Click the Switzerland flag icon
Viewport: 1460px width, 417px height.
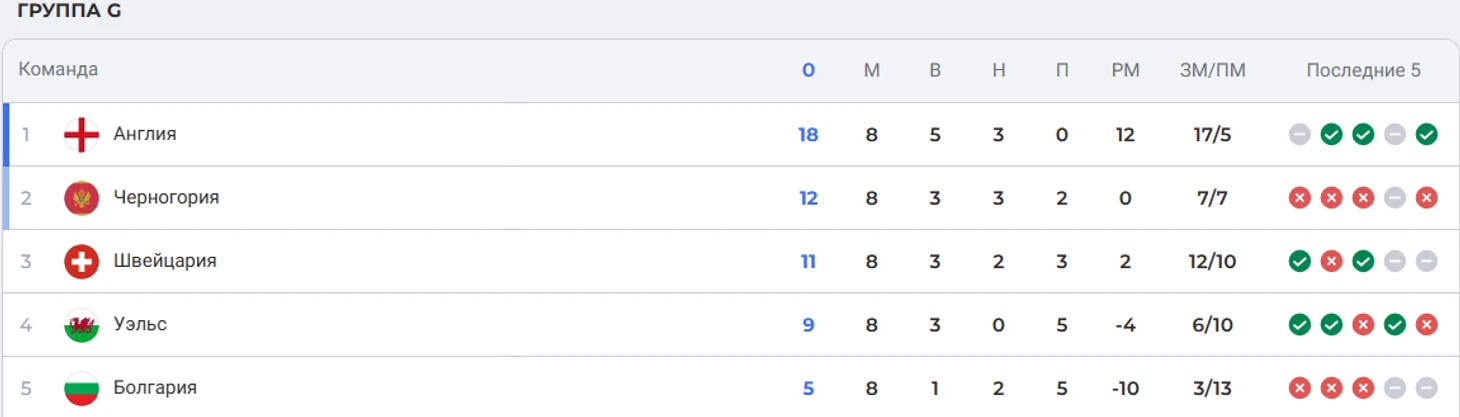[81, 261]
